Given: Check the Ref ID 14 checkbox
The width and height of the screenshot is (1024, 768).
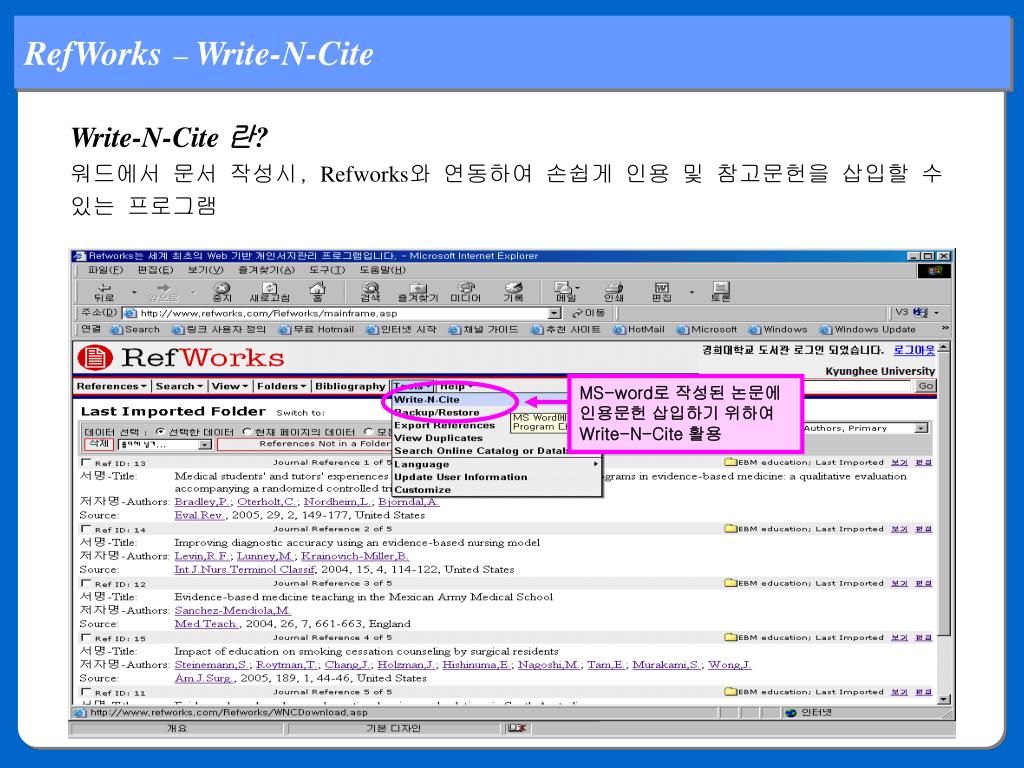Looking at the screenshot, I should tap(85, 528).
